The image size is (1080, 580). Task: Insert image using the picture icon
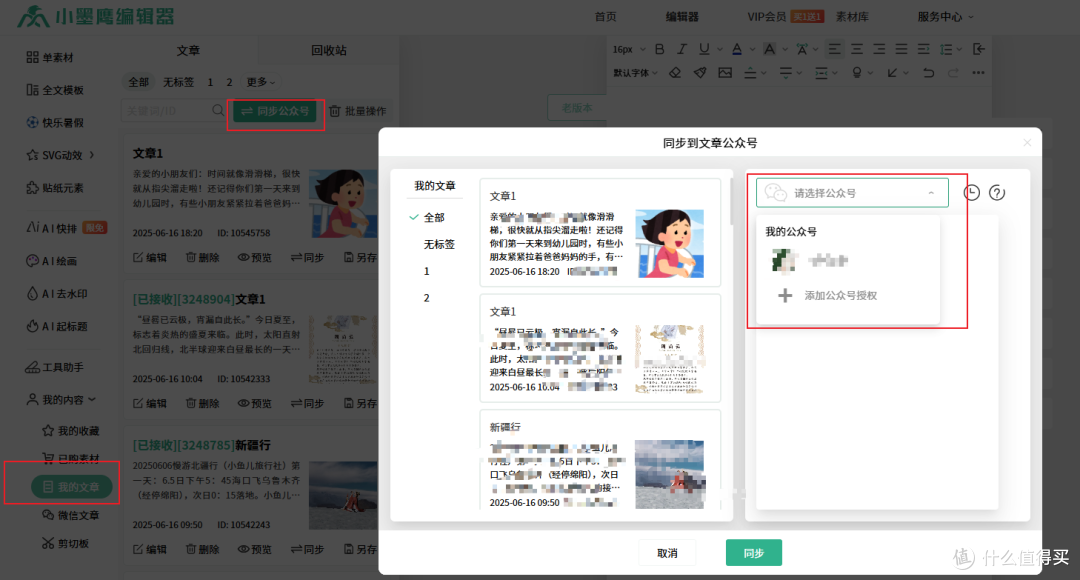coord(725,72)
